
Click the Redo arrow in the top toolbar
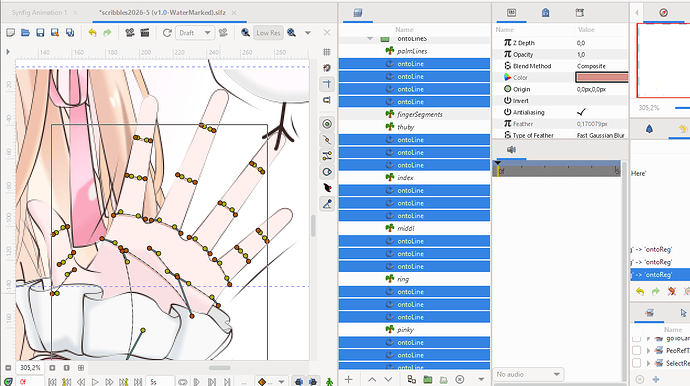(107, 33)
